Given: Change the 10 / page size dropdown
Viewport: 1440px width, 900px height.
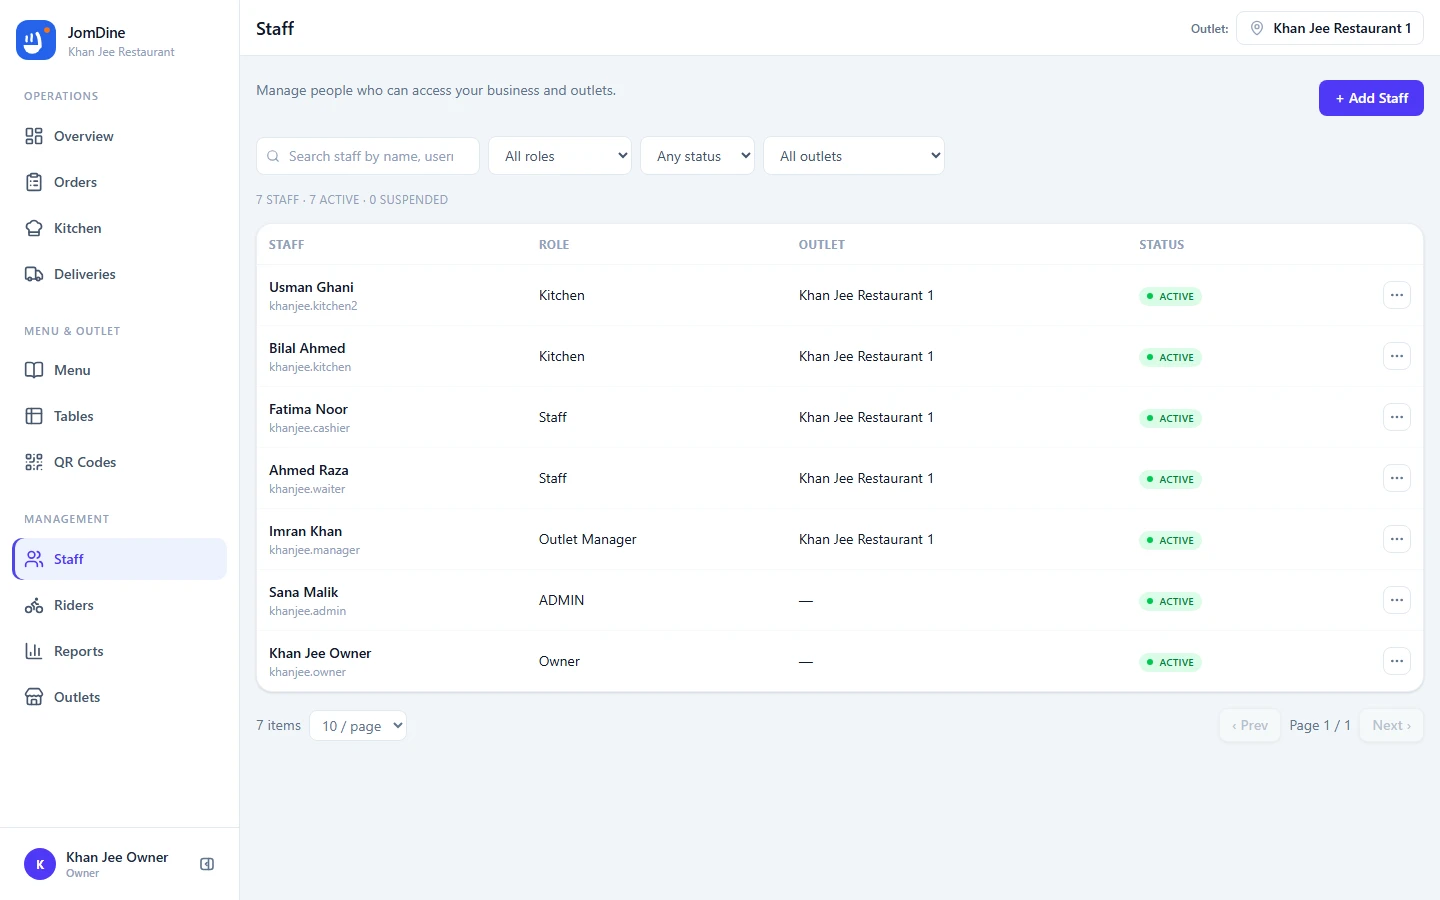Looking at the screenshot, I should coord(358,726).
